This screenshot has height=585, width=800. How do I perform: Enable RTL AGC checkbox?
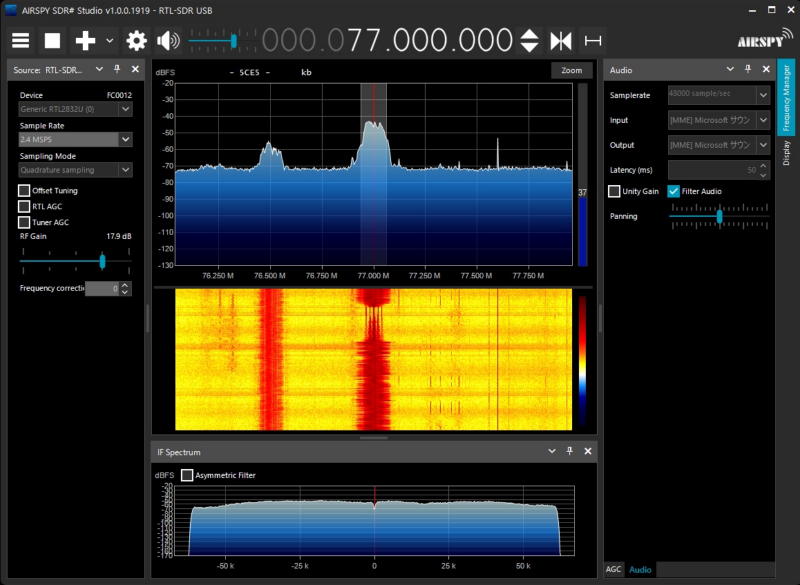[24, 206]
